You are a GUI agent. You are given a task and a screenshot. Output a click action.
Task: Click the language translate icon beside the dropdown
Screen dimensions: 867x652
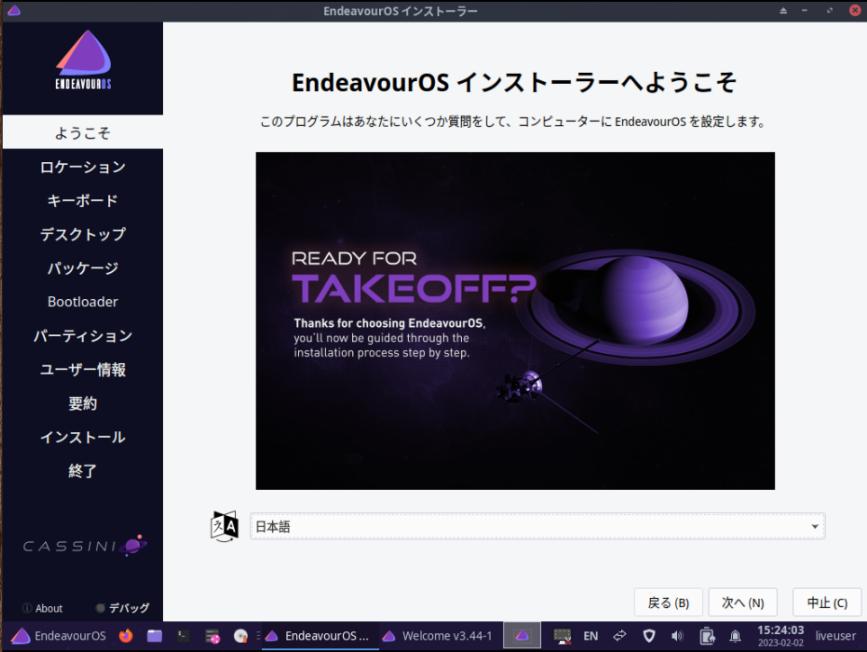point(224,526)
